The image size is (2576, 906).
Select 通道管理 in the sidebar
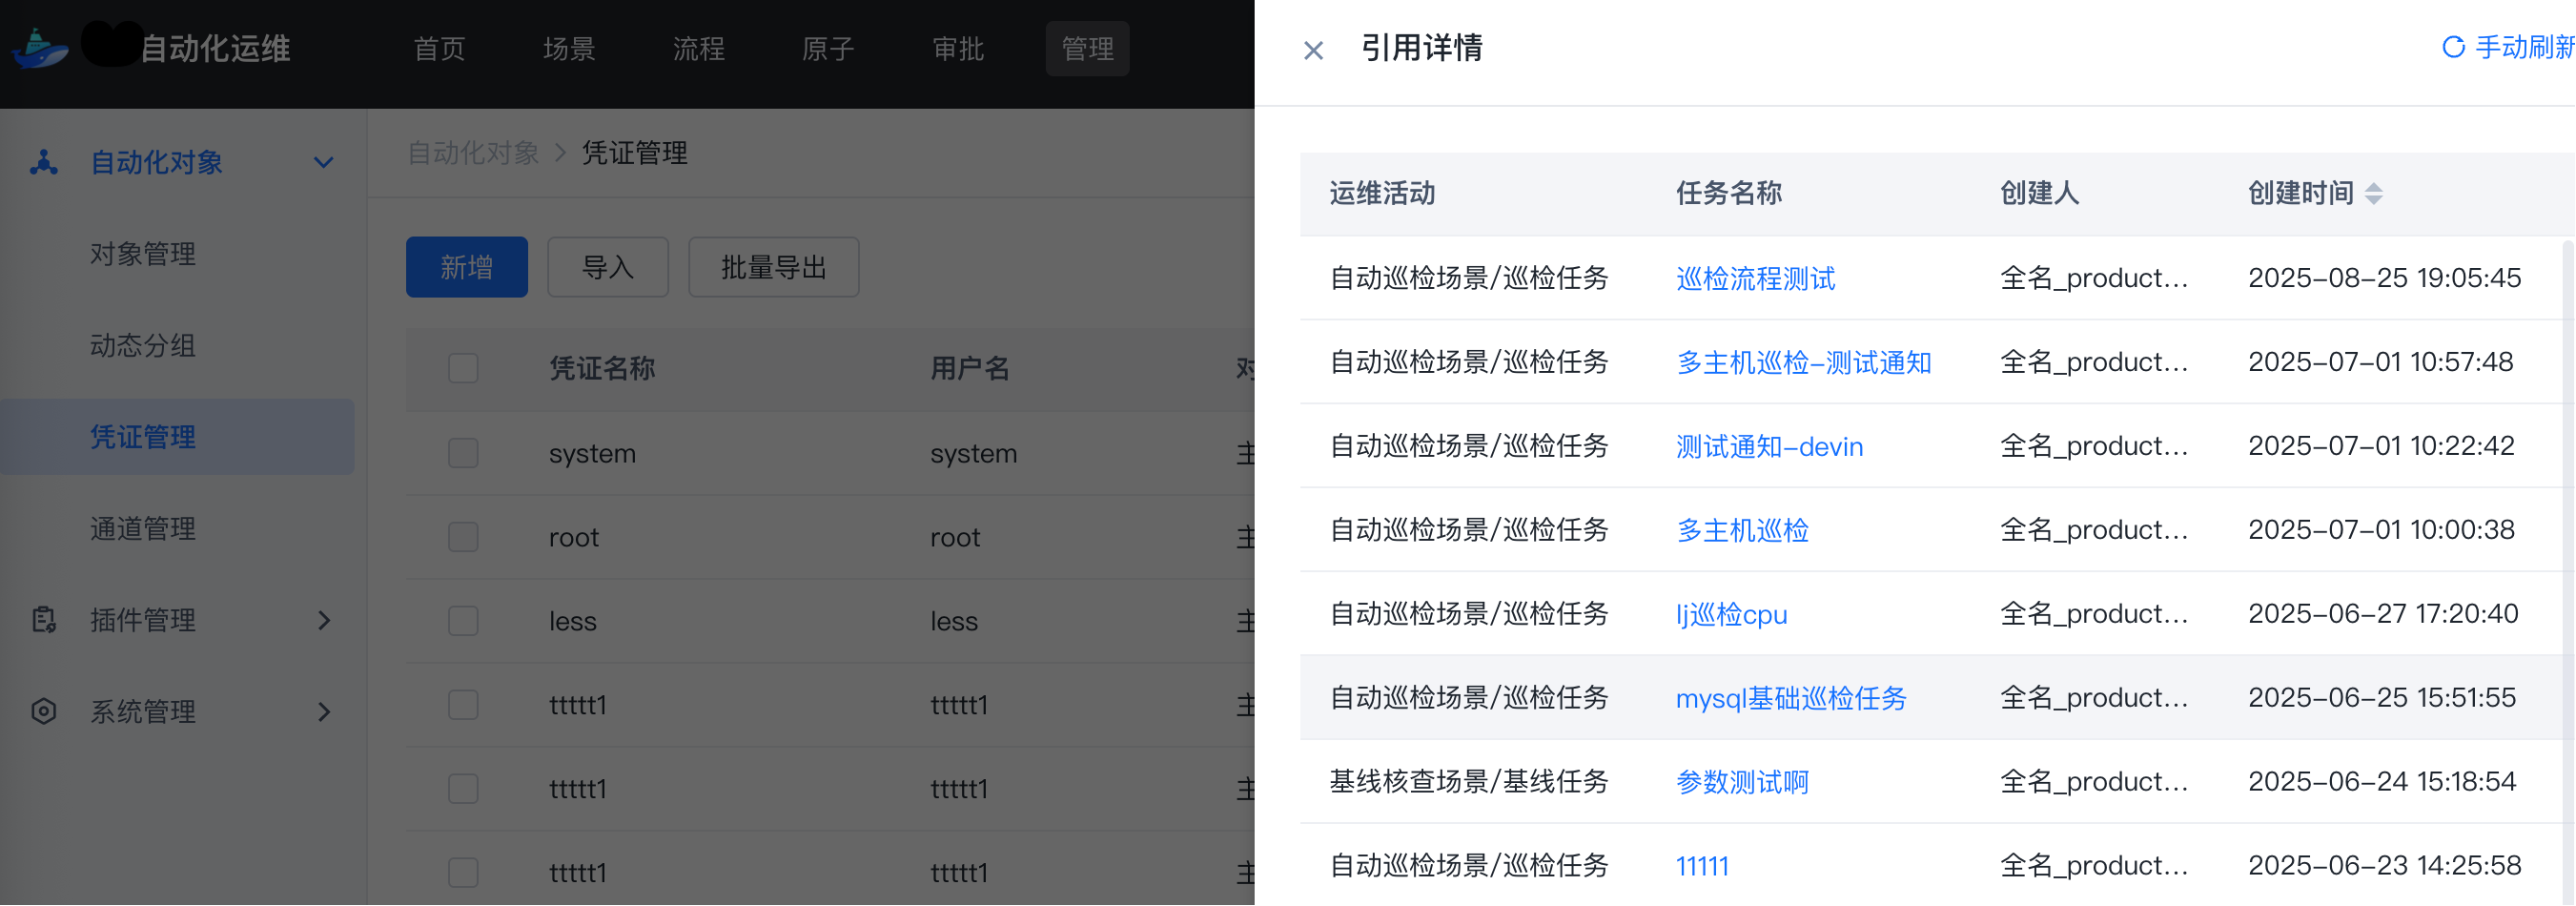point(143,528)
